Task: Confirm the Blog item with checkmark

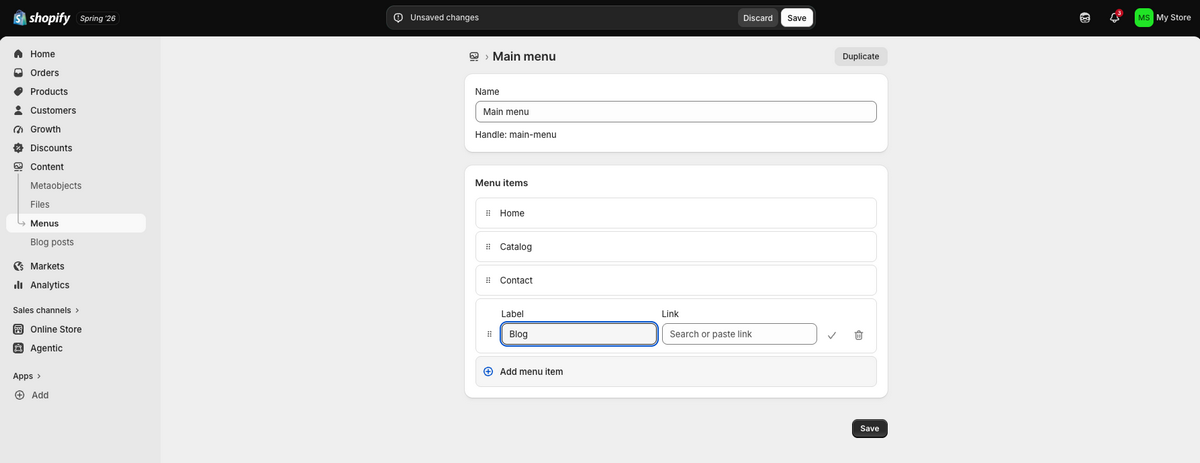Action: [x=832, y=335]
